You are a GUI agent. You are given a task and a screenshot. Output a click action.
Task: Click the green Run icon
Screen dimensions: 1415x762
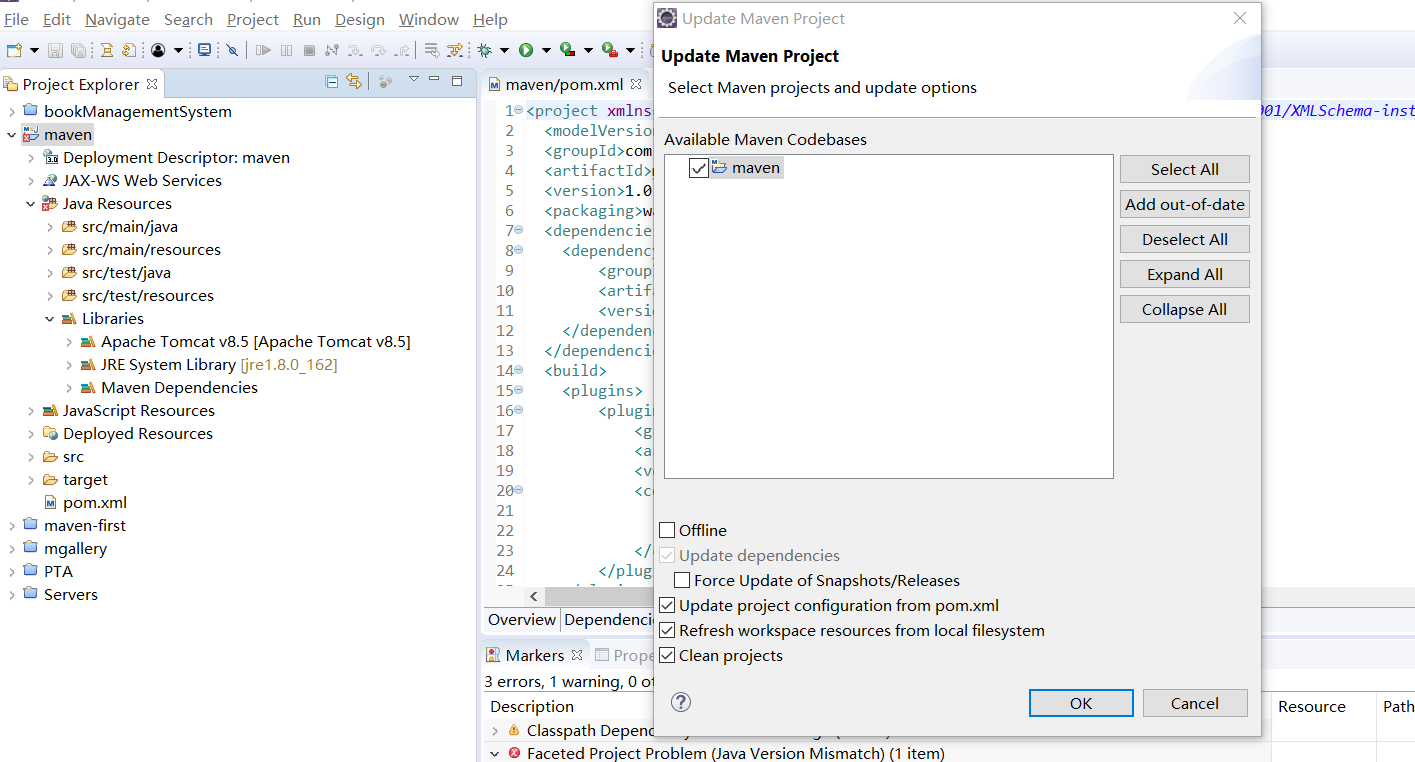point(526,50)
